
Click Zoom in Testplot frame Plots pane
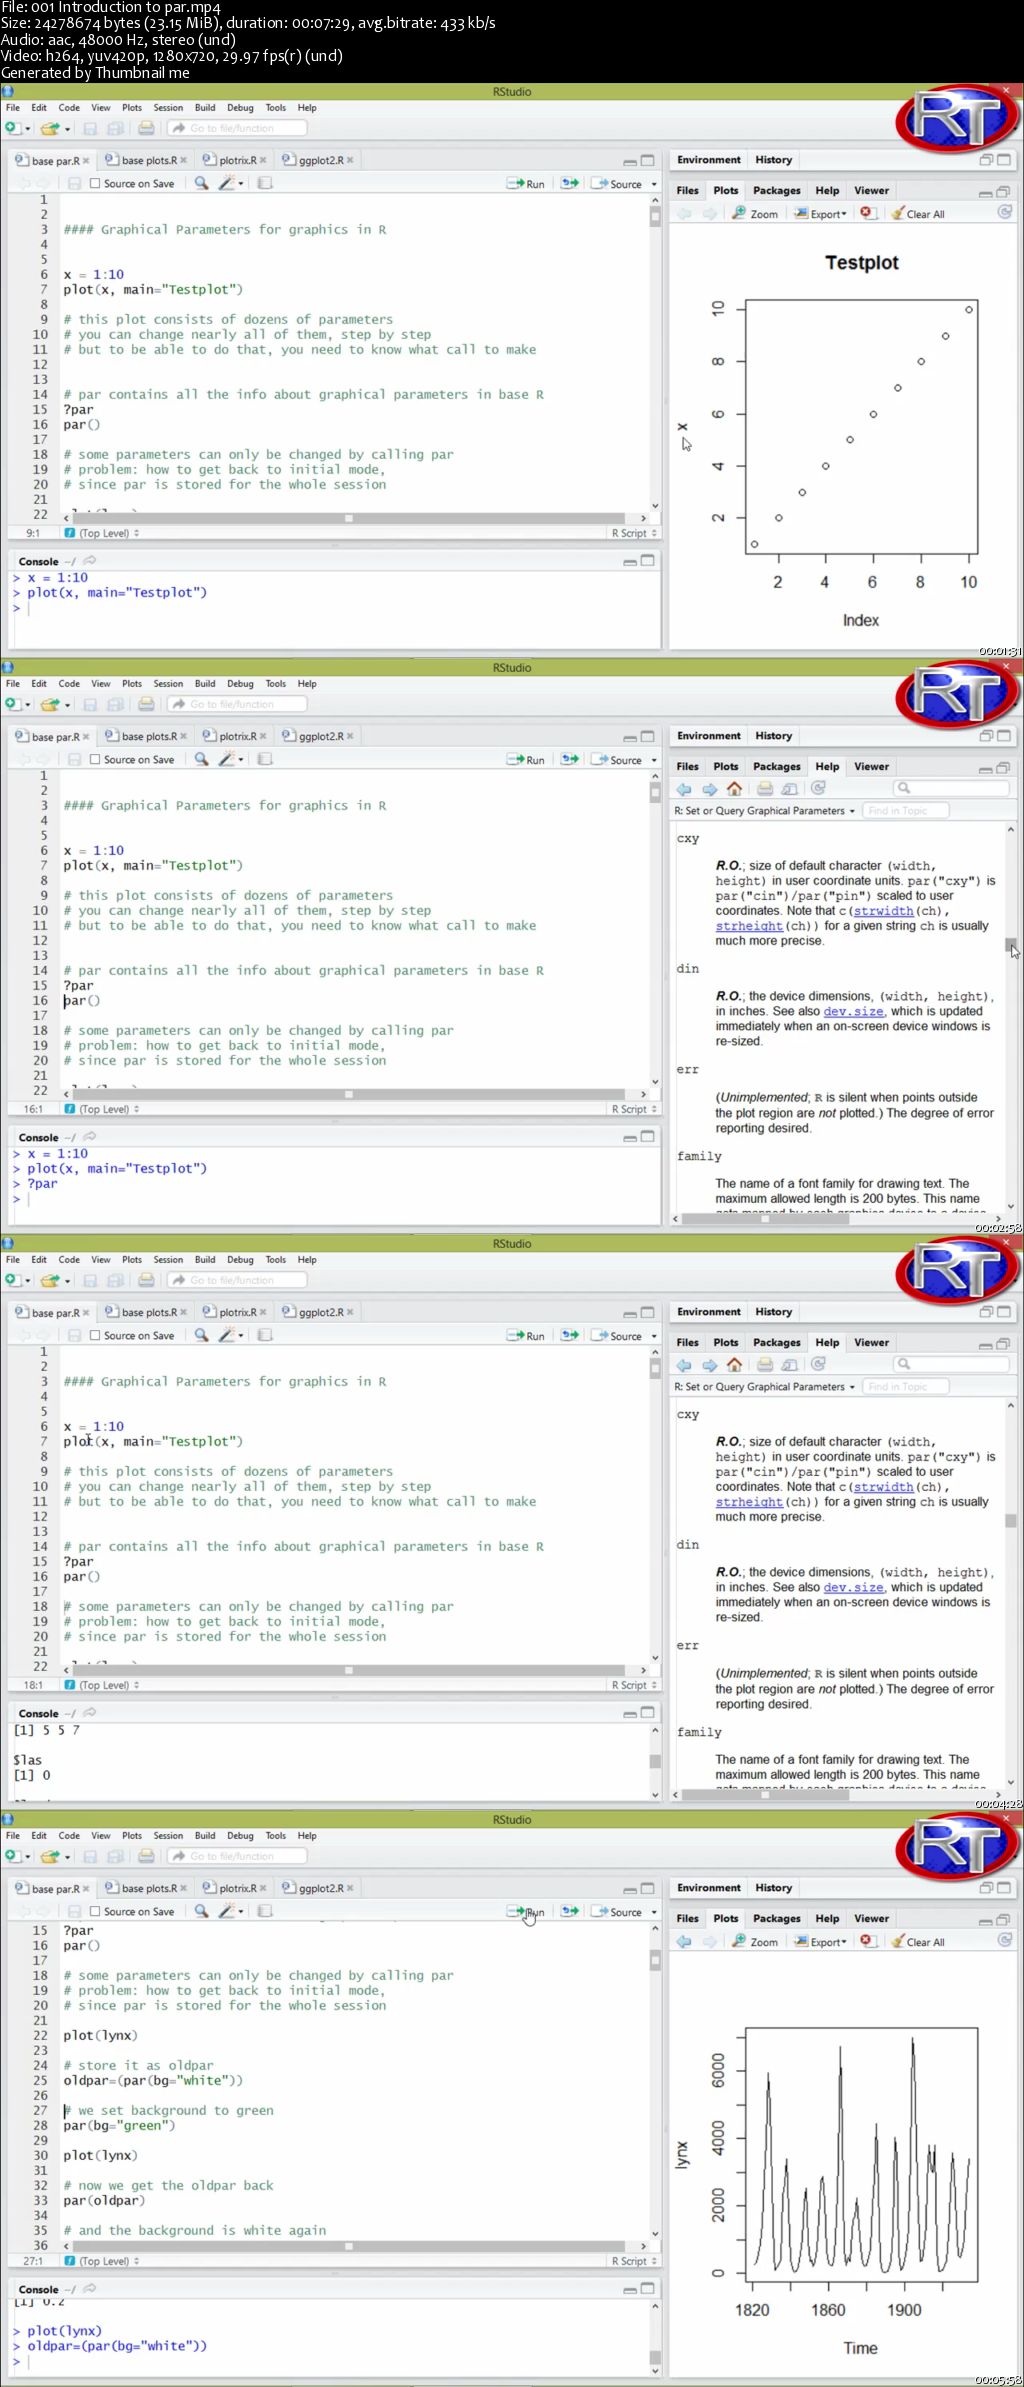point(755,213)
